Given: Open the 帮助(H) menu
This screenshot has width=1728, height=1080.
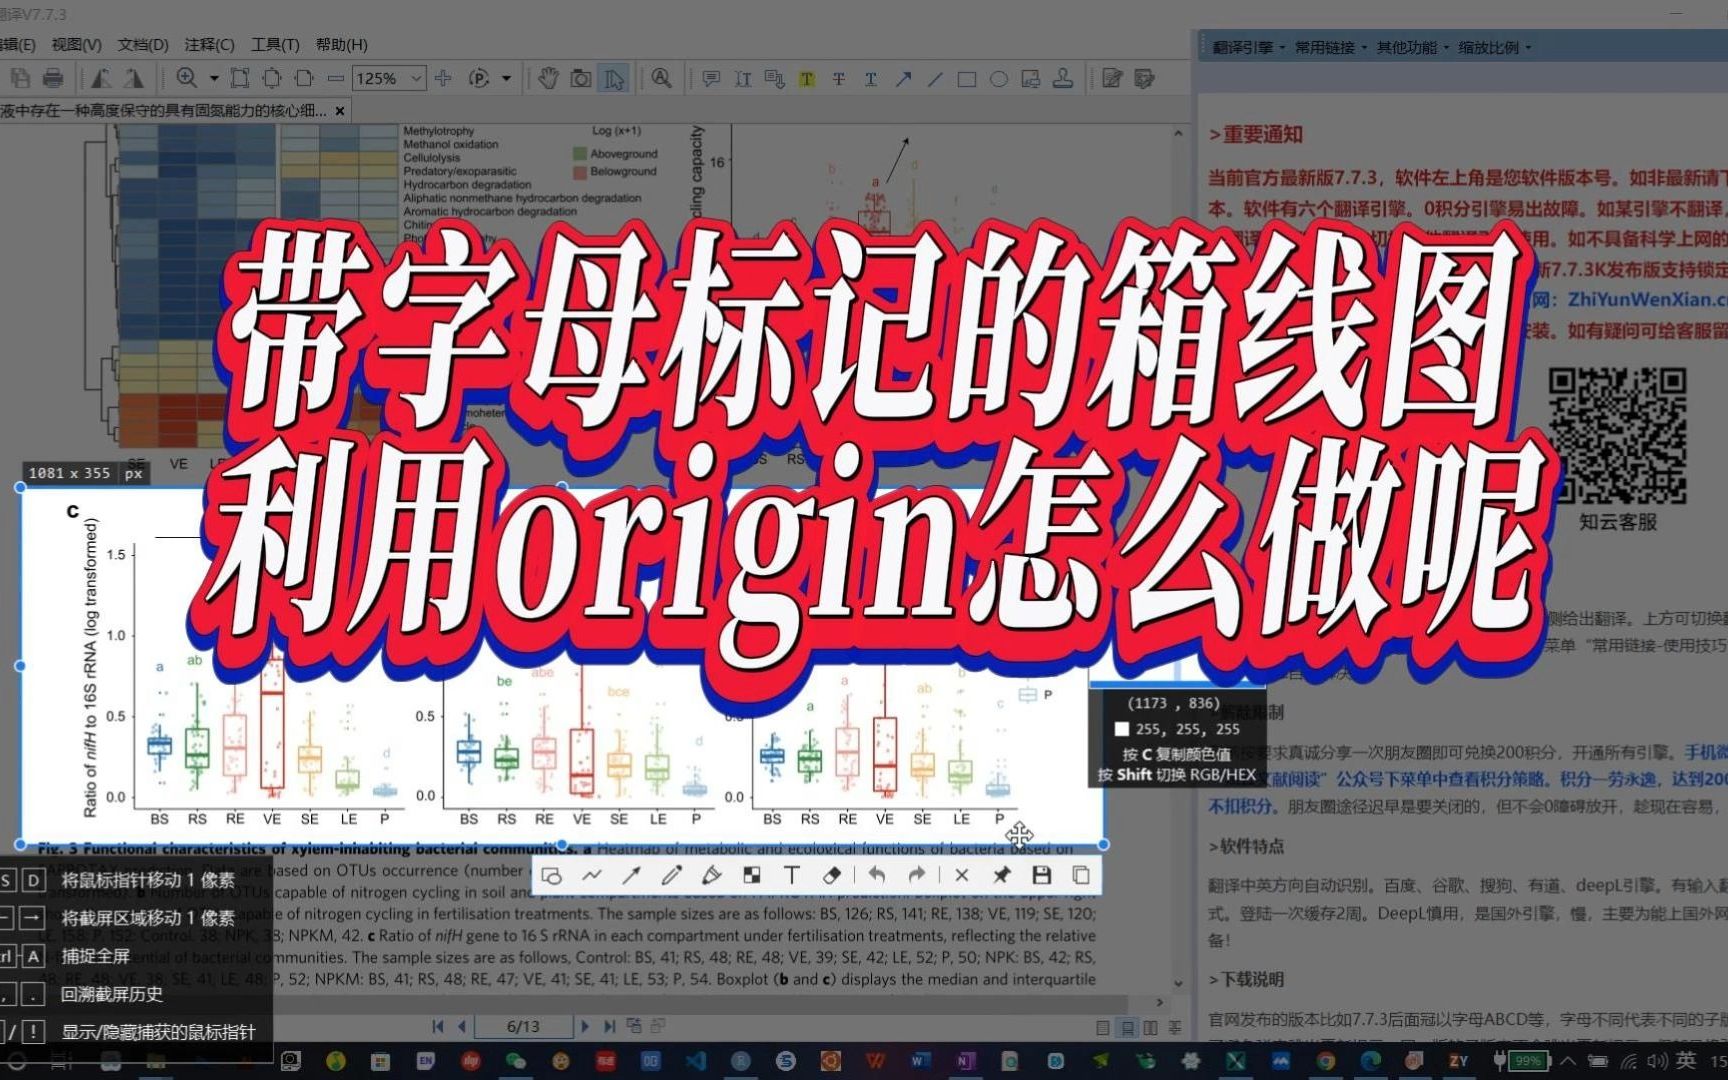Looking at the screenshot, I should [x=341, y=44].
